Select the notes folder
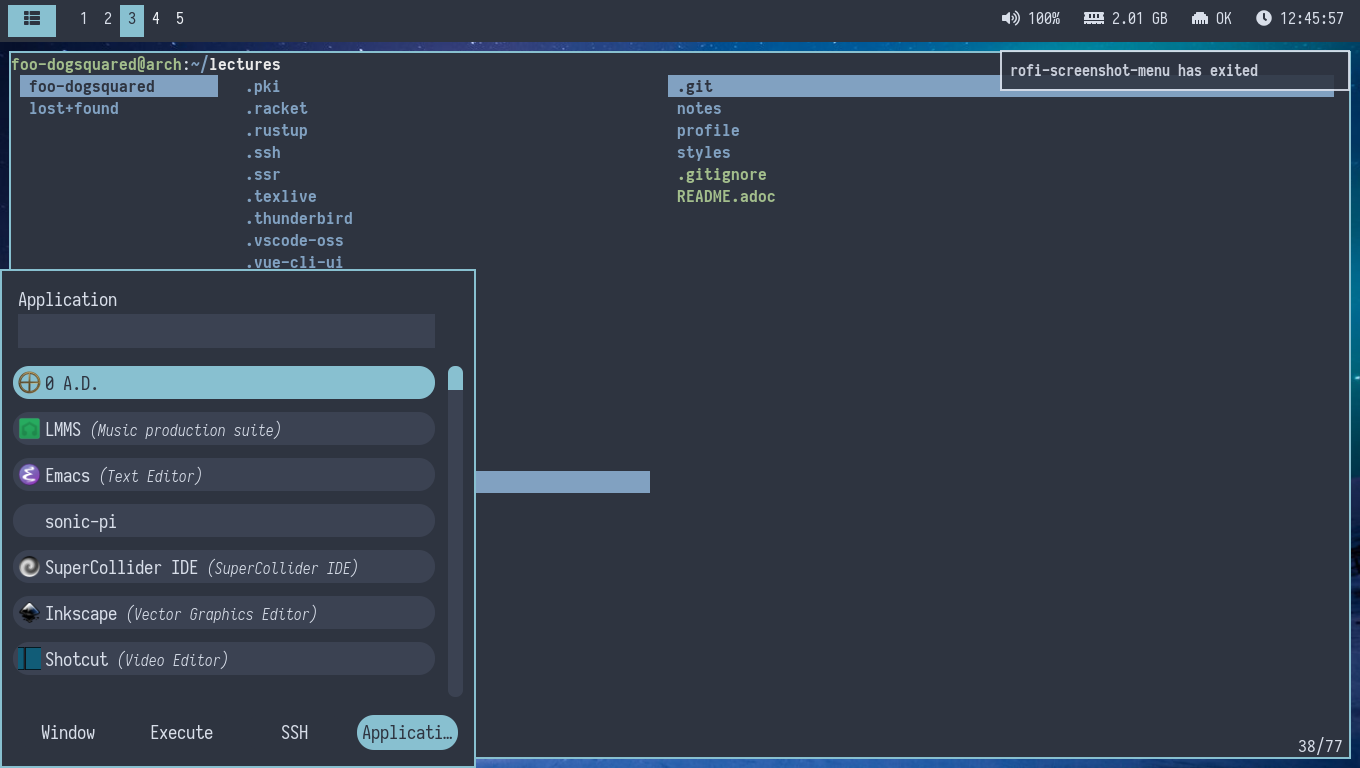 [699, 108]
